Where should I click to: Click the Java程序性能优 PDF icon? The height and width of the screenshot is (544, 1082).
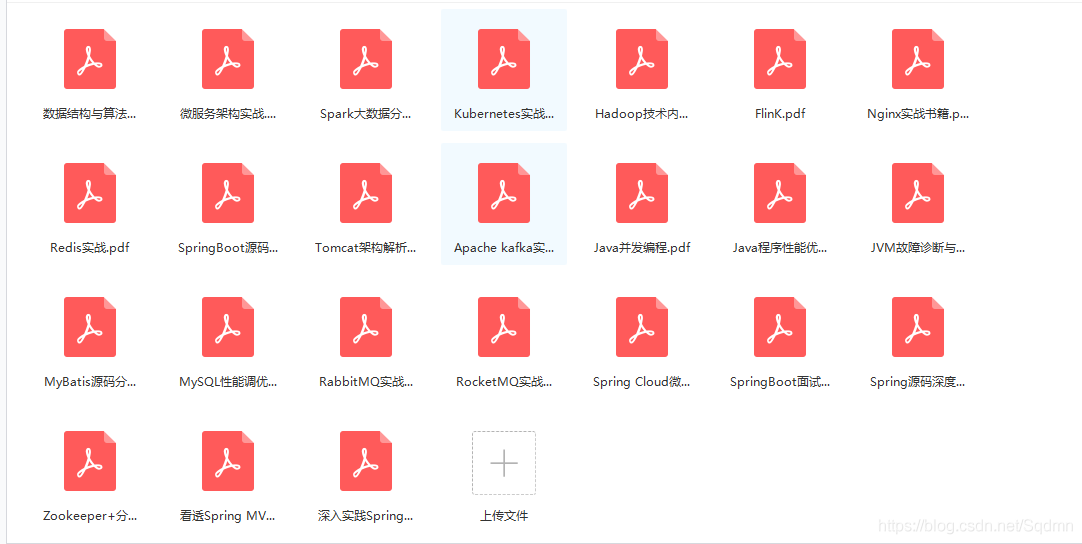(780, 193)
